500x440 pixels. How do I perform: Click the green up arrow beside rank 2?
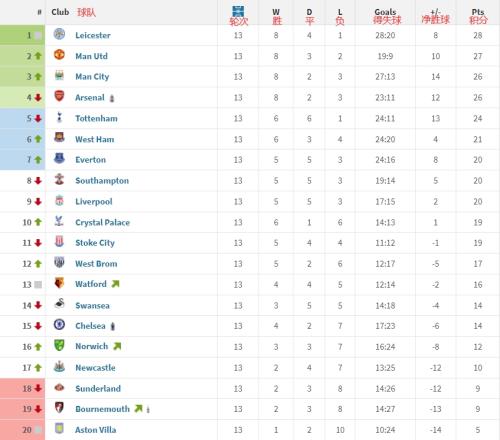pos(38,56)
